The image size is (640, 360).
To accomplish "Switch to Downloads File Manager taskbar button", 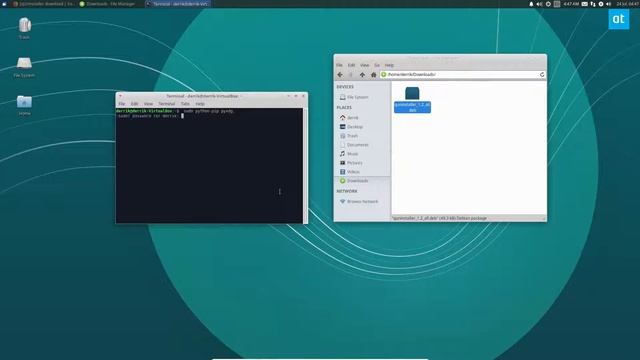I will click(107, 4).
